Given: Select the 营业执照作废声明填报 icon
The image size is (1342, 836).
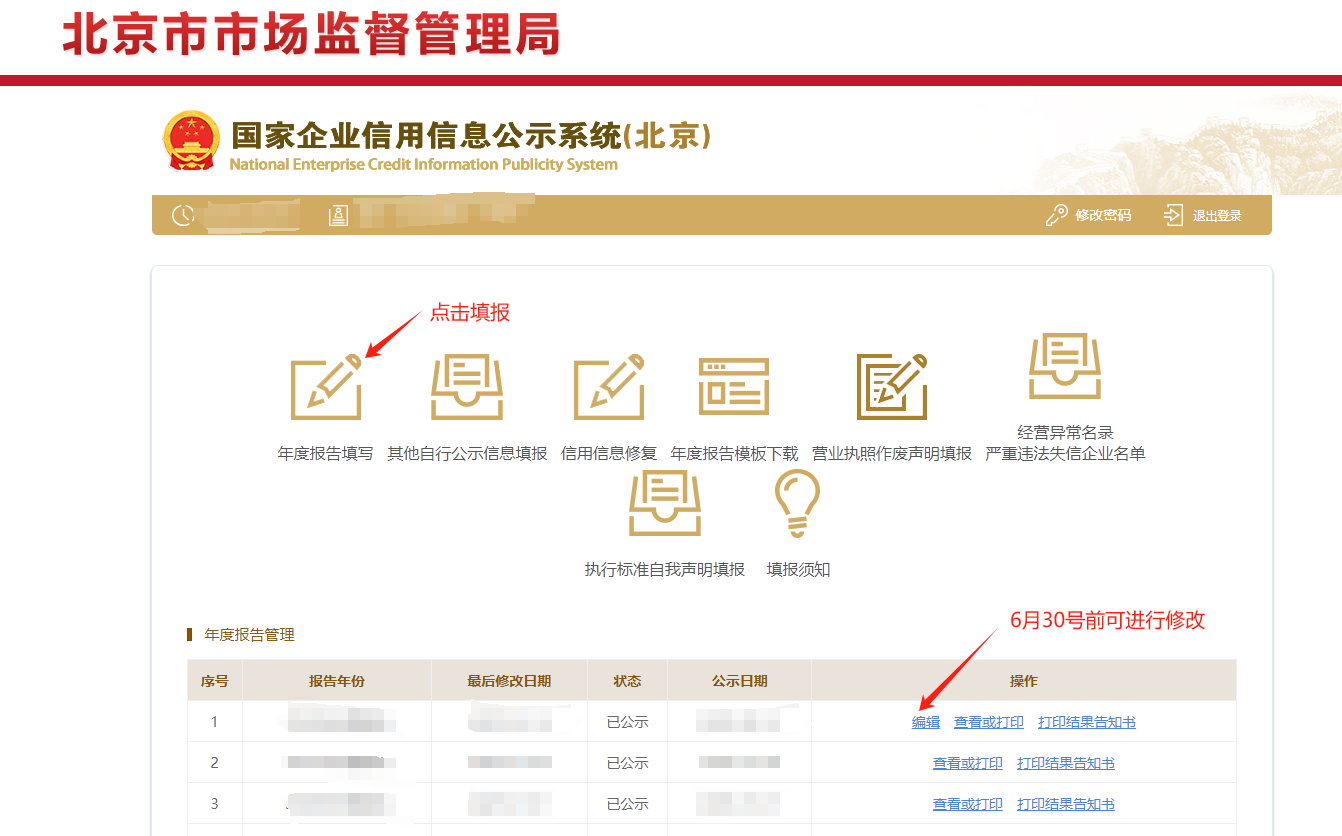Looking at the screenshot, I should [x=891, y=385].
